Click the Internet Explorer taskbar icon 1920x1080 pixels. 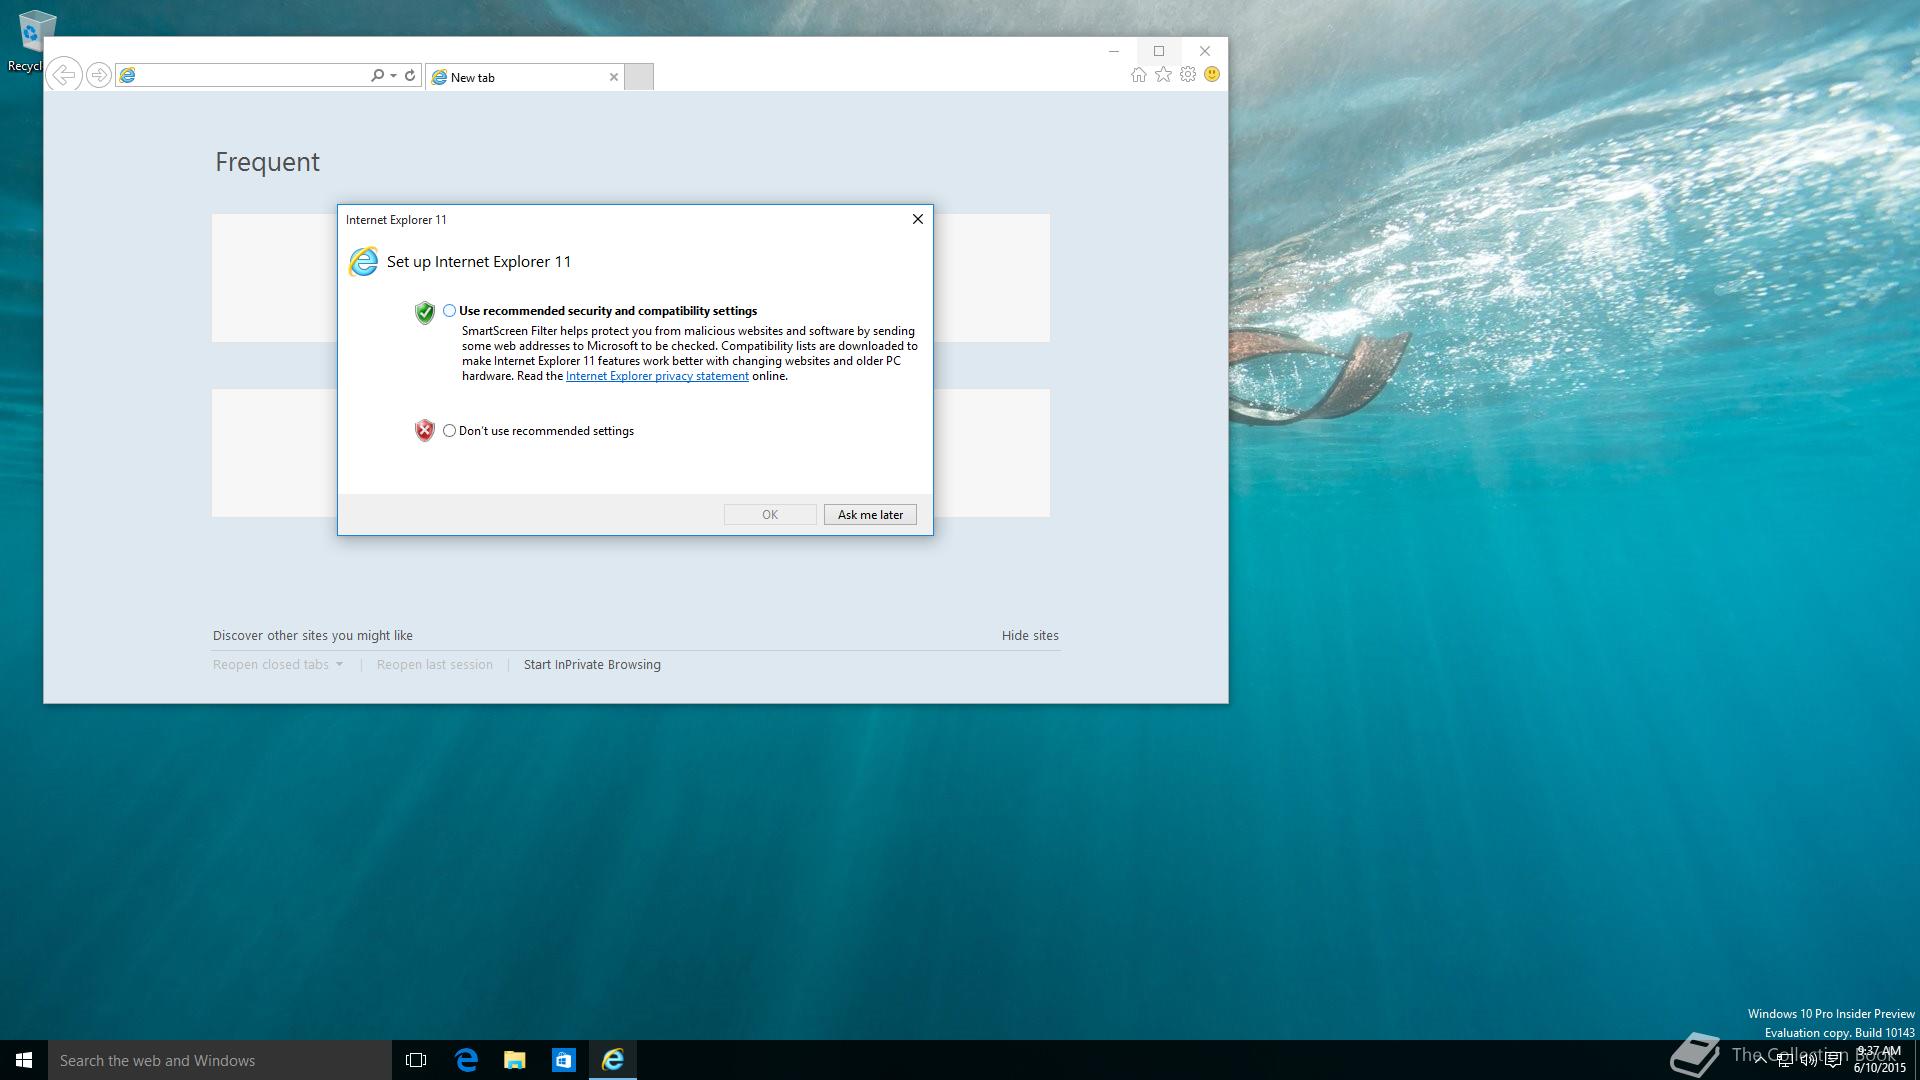click(613, 1060)
